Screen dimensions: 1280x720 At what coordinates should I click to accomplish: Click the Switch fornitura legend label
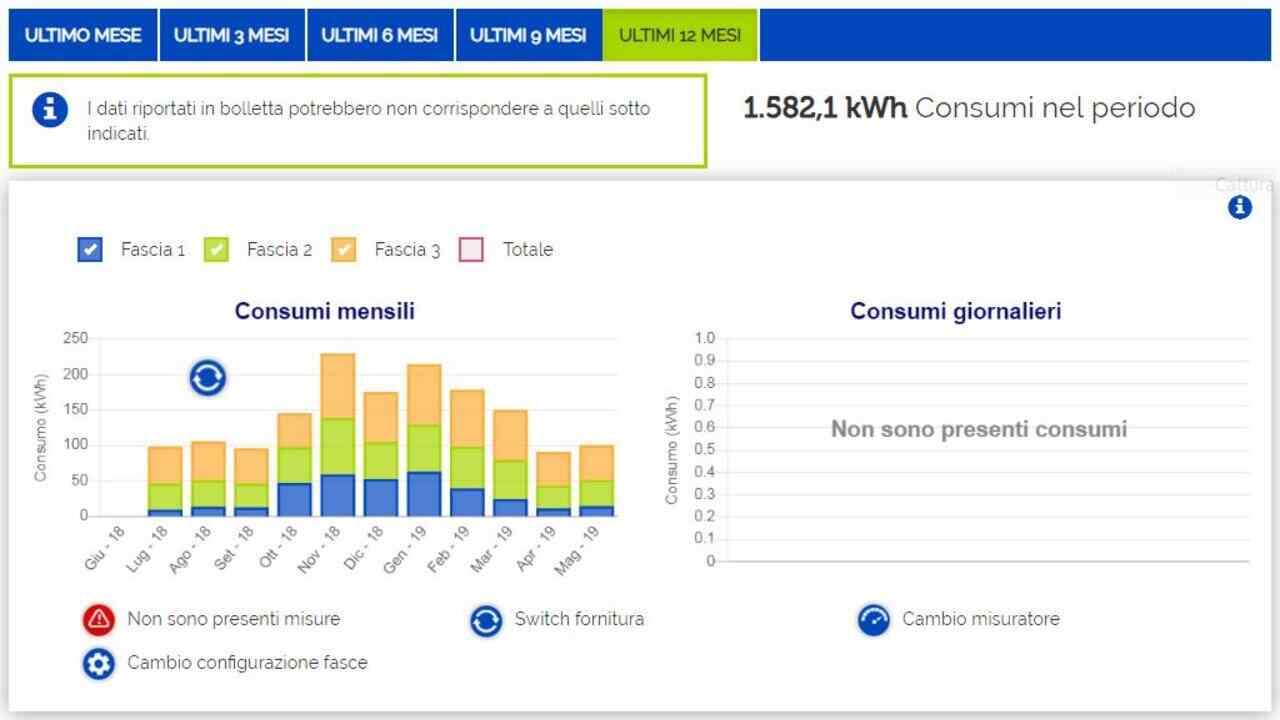pyautogui.click(x=579, y=619)
